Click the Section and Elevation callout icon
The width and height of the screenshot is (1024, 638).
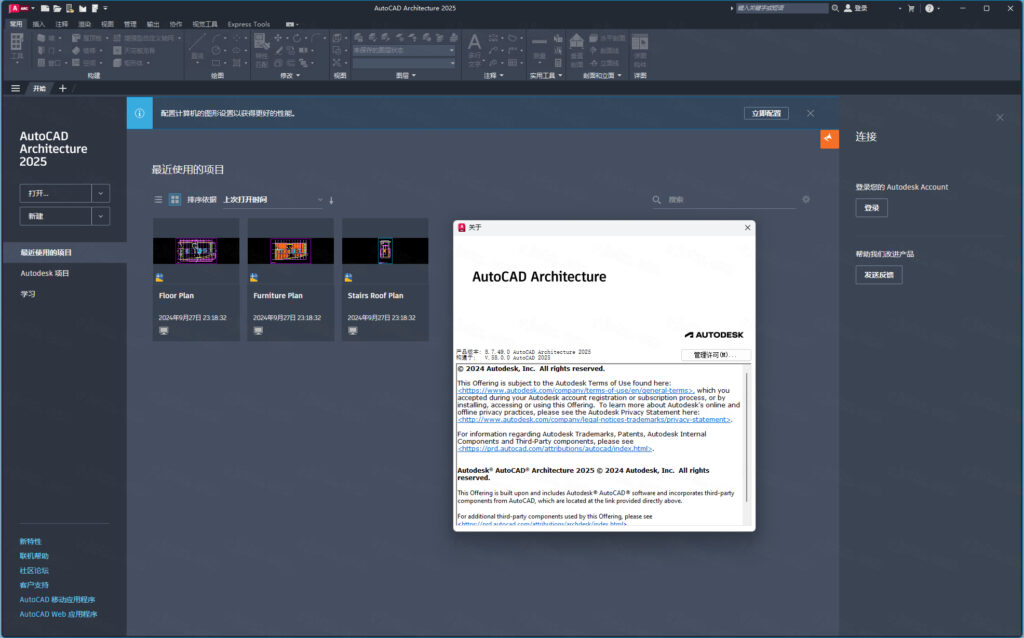[x=577, y=42]
